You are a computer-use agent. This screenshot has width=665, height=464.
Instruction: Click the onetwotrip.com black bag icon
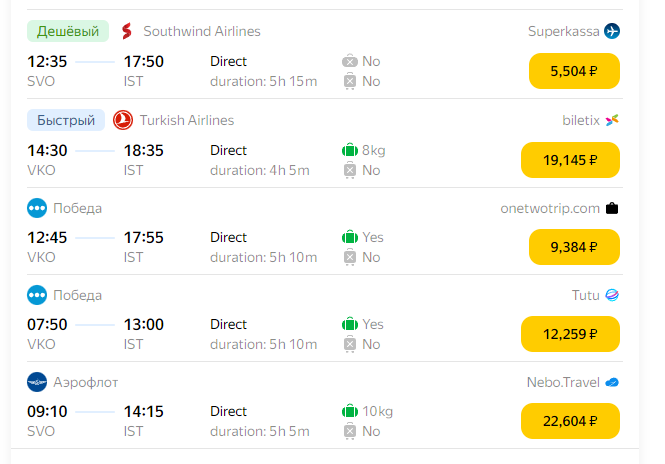[612, 208]
